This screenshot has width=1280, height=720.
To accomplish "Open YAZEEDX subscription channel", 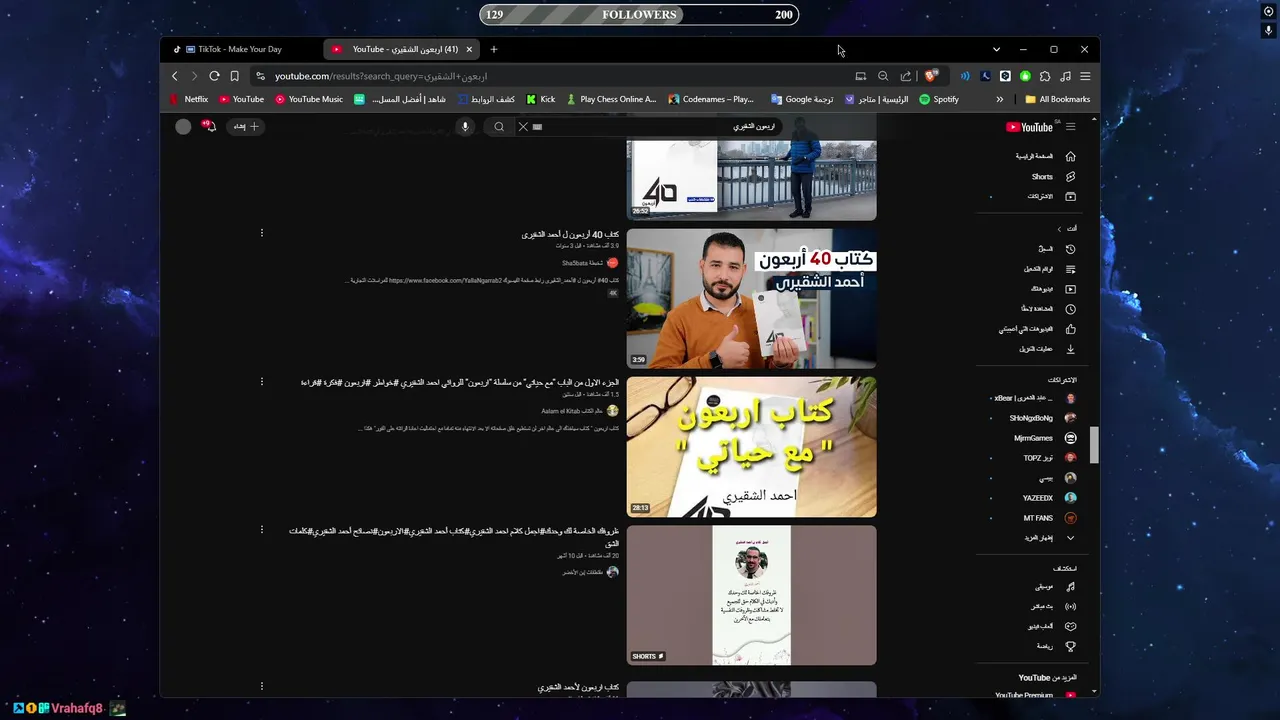I will (x=1049, y=498).
